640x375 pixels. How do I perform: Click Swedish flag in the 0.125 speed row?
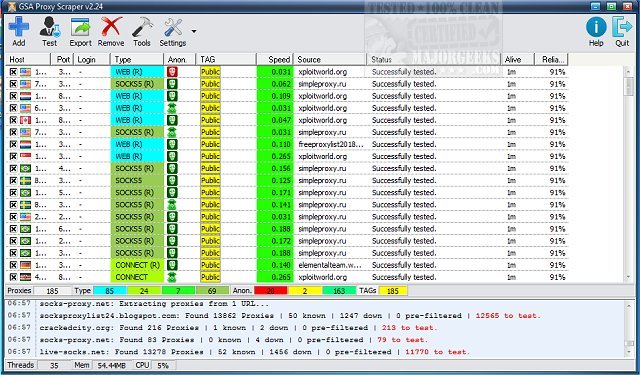[25, 181]
